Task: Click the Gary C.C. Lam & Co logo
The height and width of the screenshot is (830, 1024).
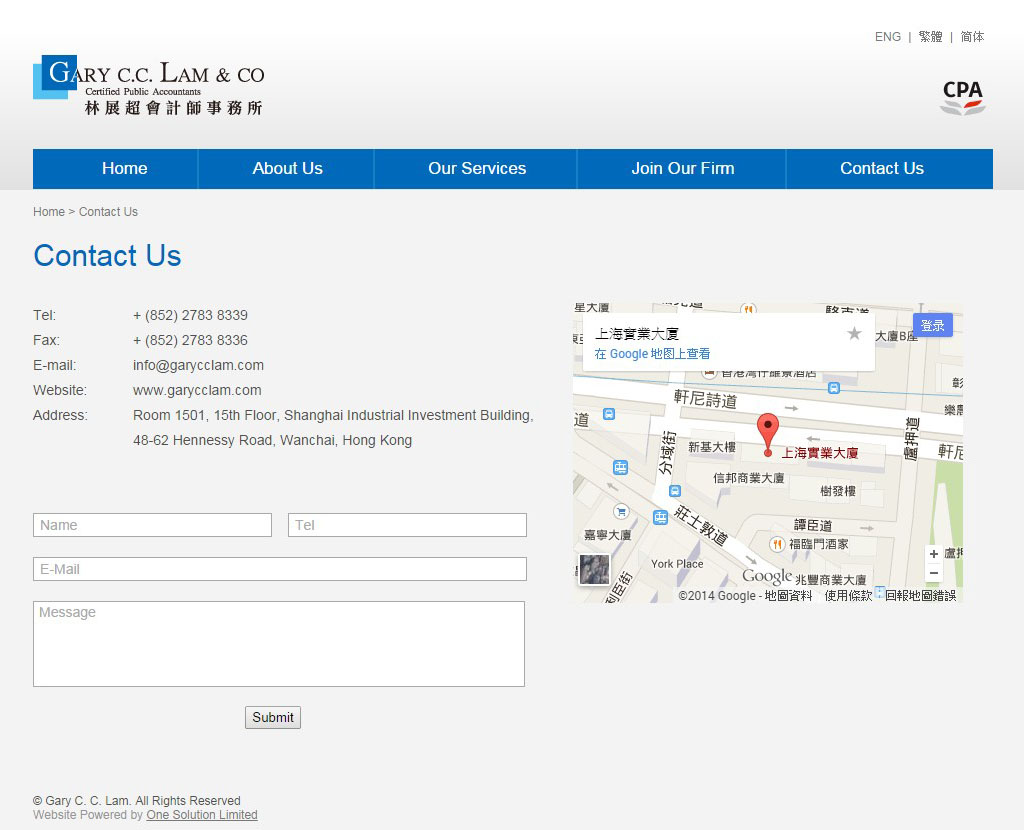Action: (x=150, y=85)
